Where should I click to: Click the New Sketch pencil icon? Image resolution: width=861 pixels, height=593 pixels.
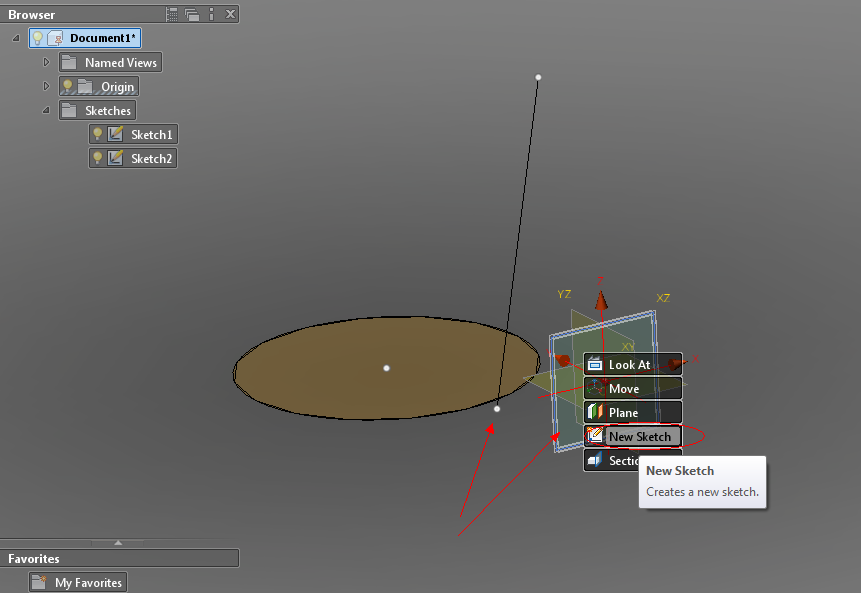[x=595, y=435]
